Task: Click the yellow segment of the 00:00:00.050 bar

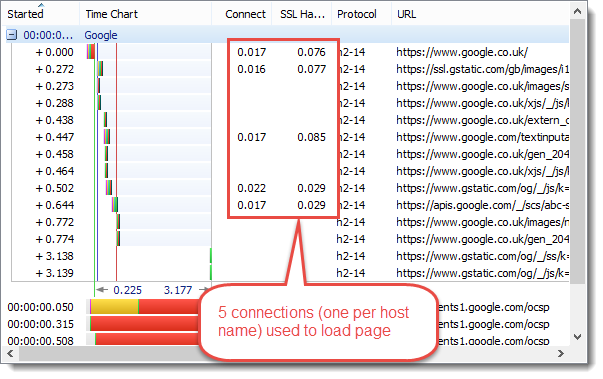Action: [114, 307]
